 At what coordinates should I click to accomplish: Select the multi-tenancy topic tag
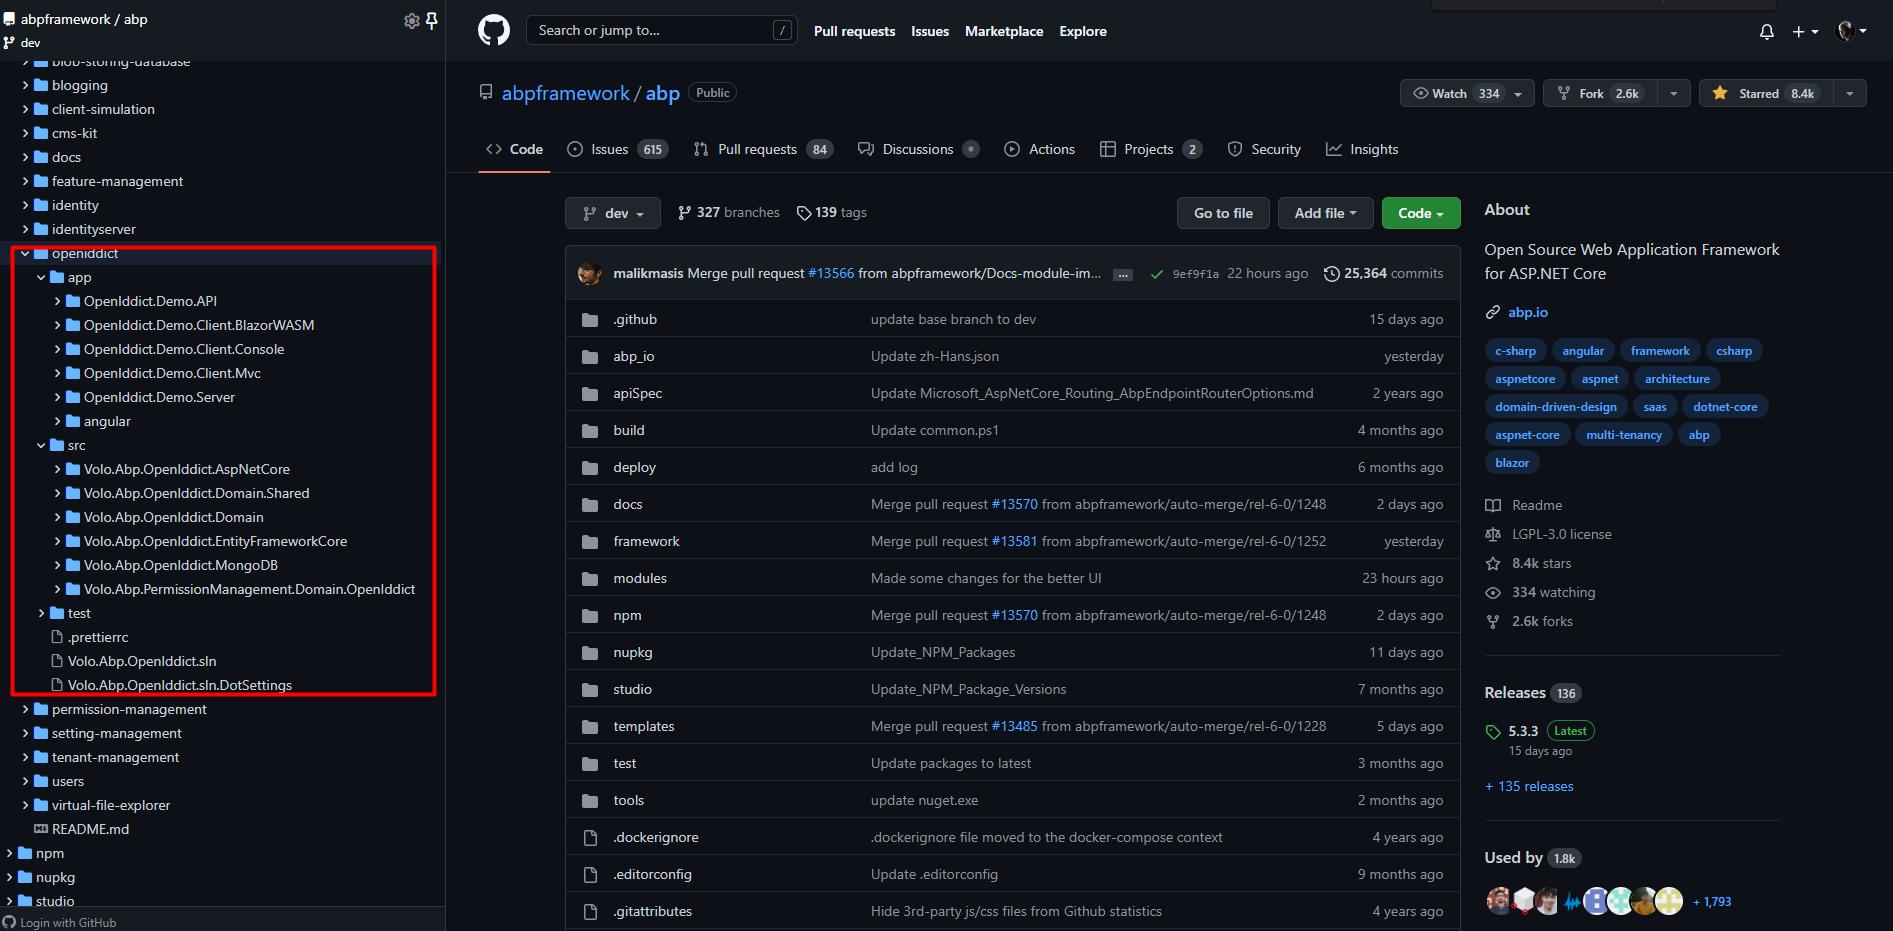(x=1624, y=435)
